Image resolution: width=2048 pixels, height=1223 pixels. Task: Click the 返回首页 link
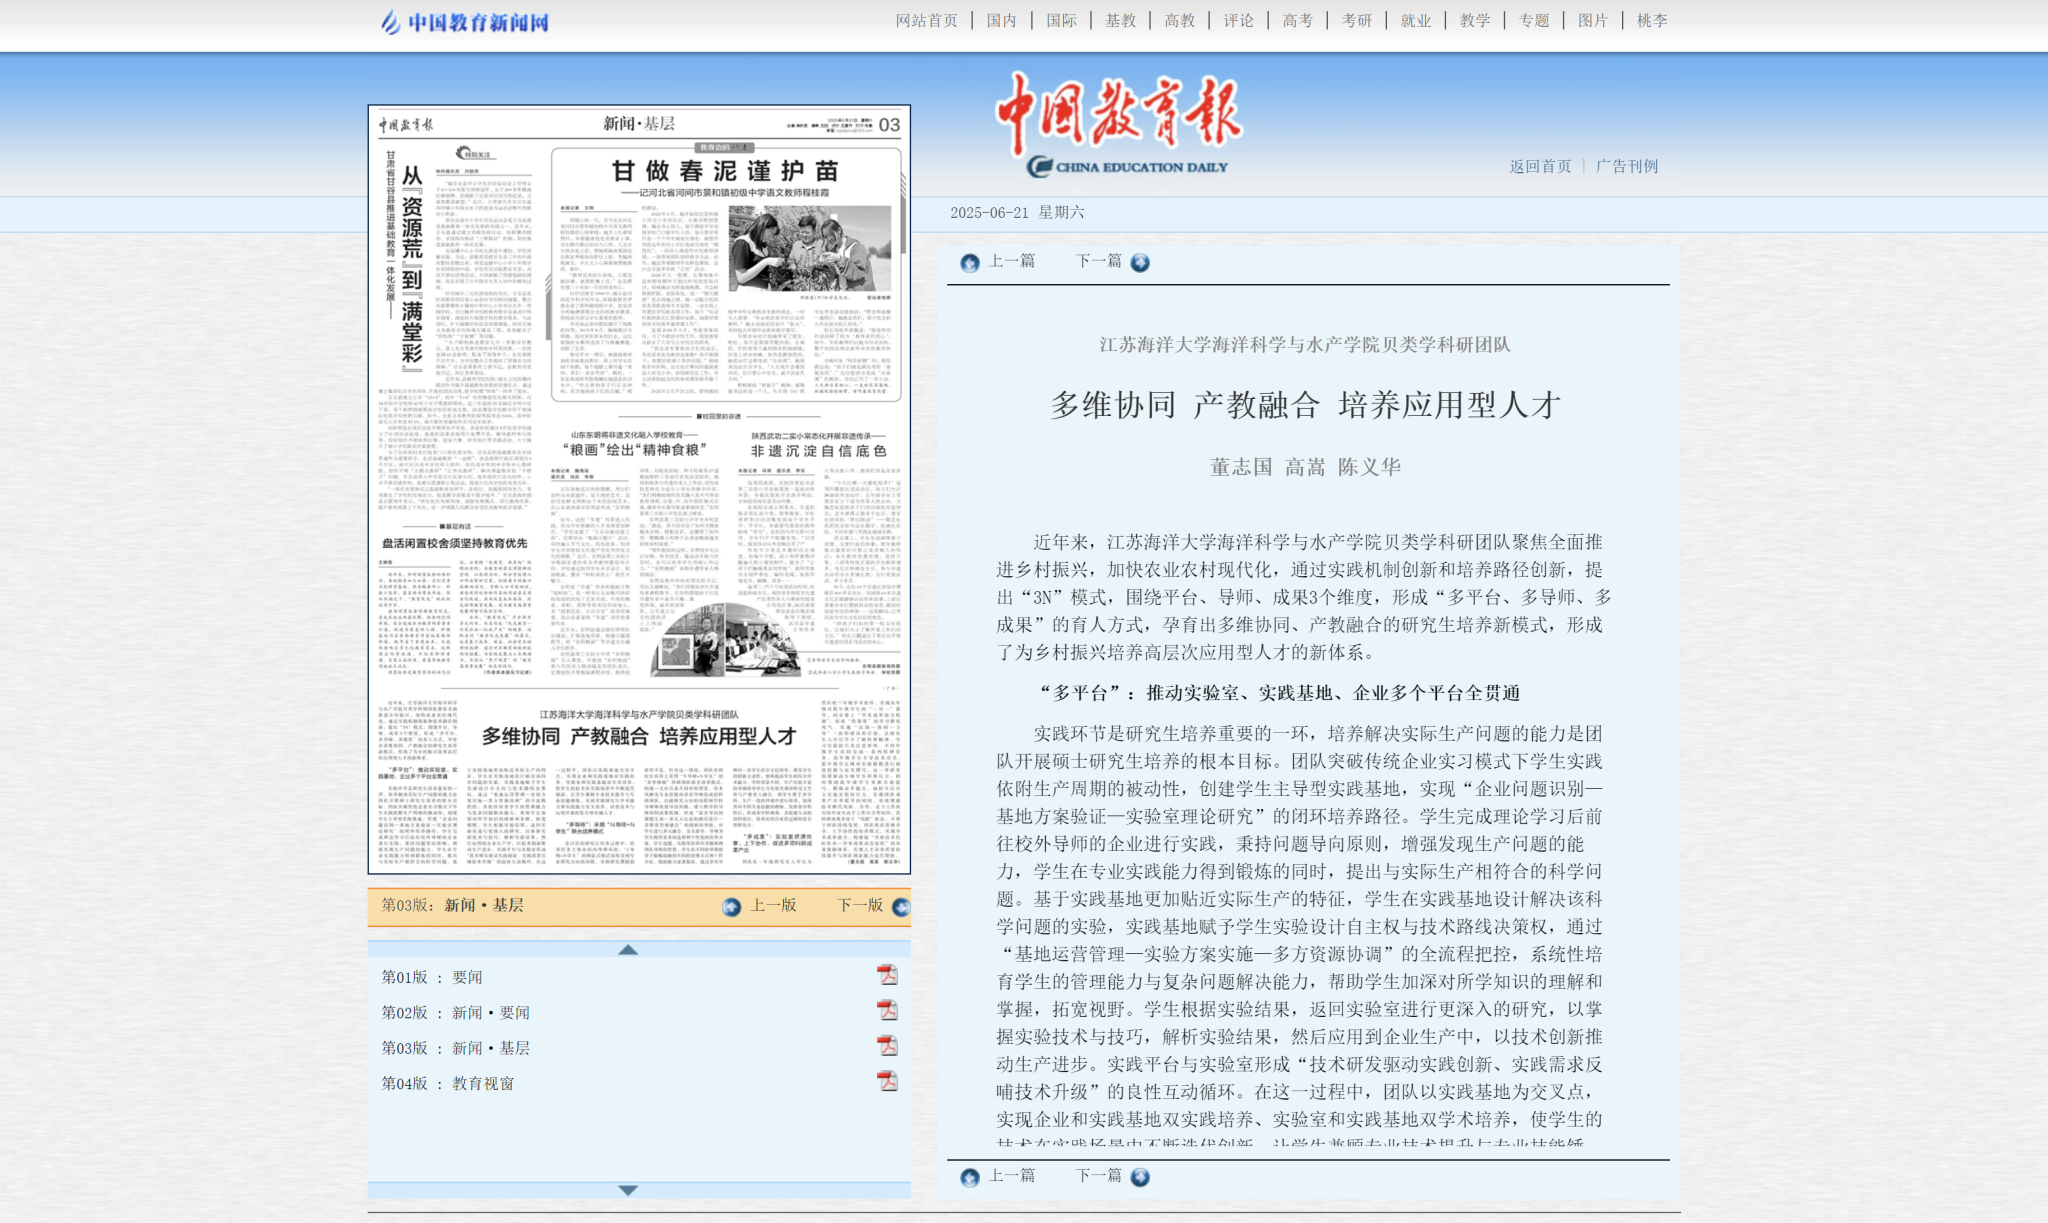[x=1539, y=167]
